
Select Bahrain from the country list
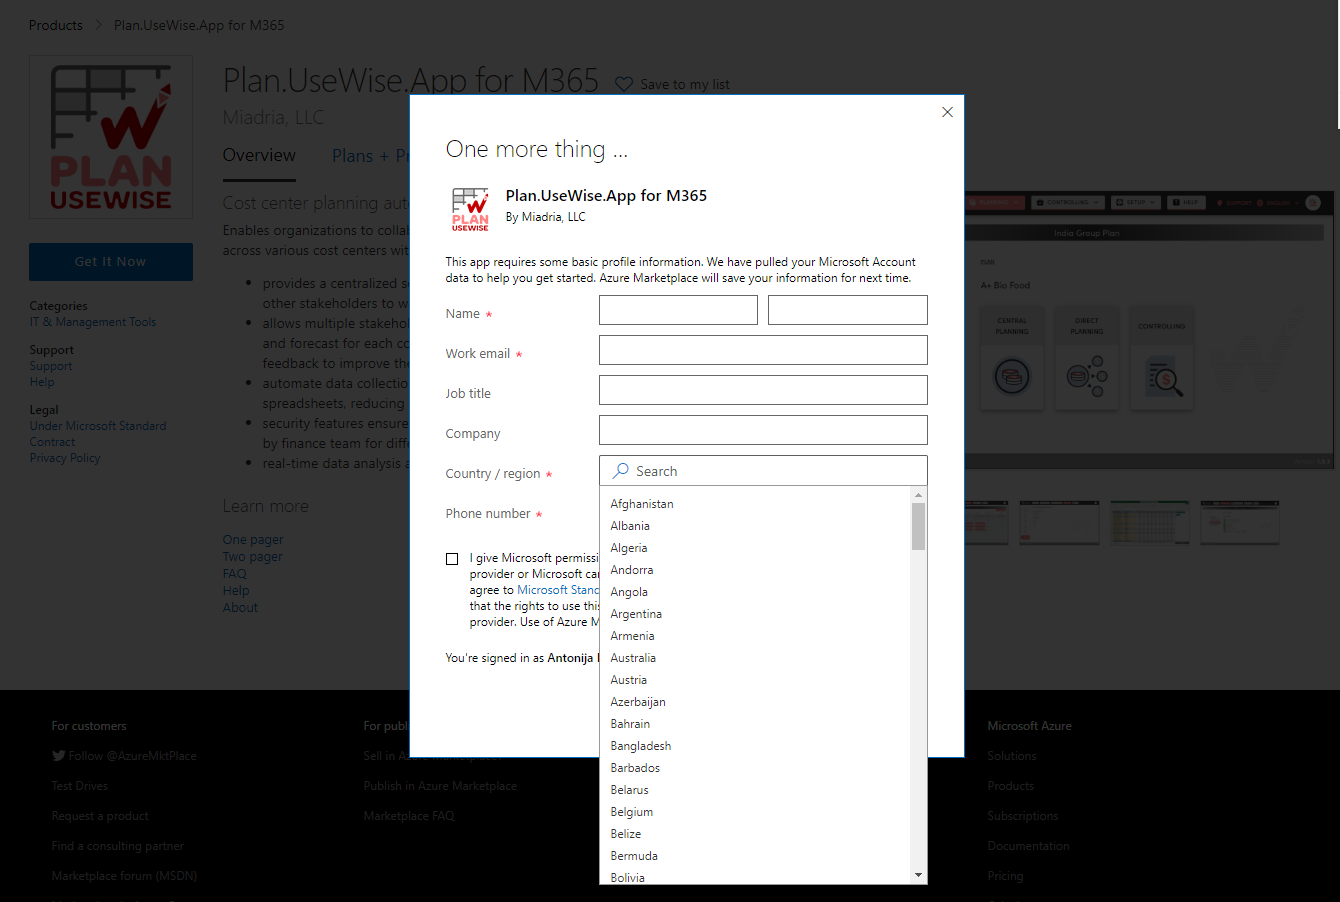pos(755,724)
